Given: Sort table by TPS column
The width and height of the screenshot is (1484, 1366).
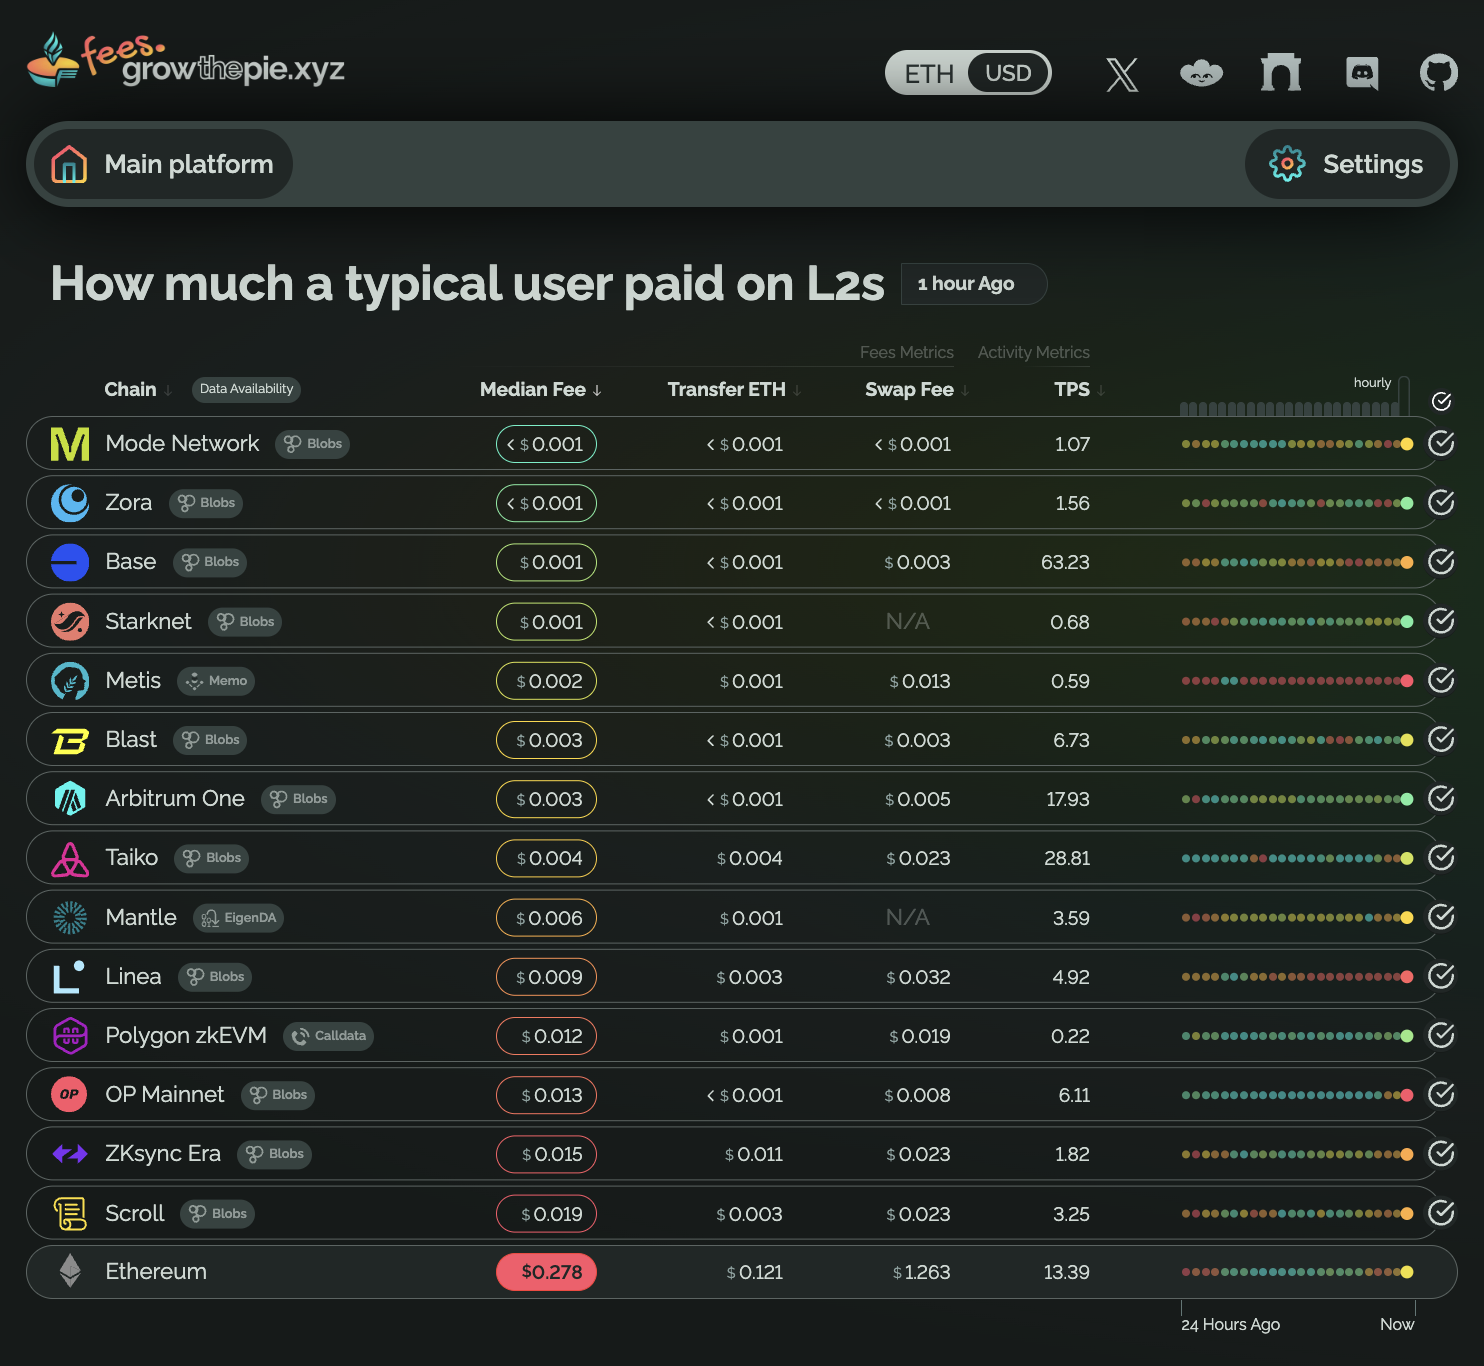Looking at the screenshot, I should pos(1080,389).
